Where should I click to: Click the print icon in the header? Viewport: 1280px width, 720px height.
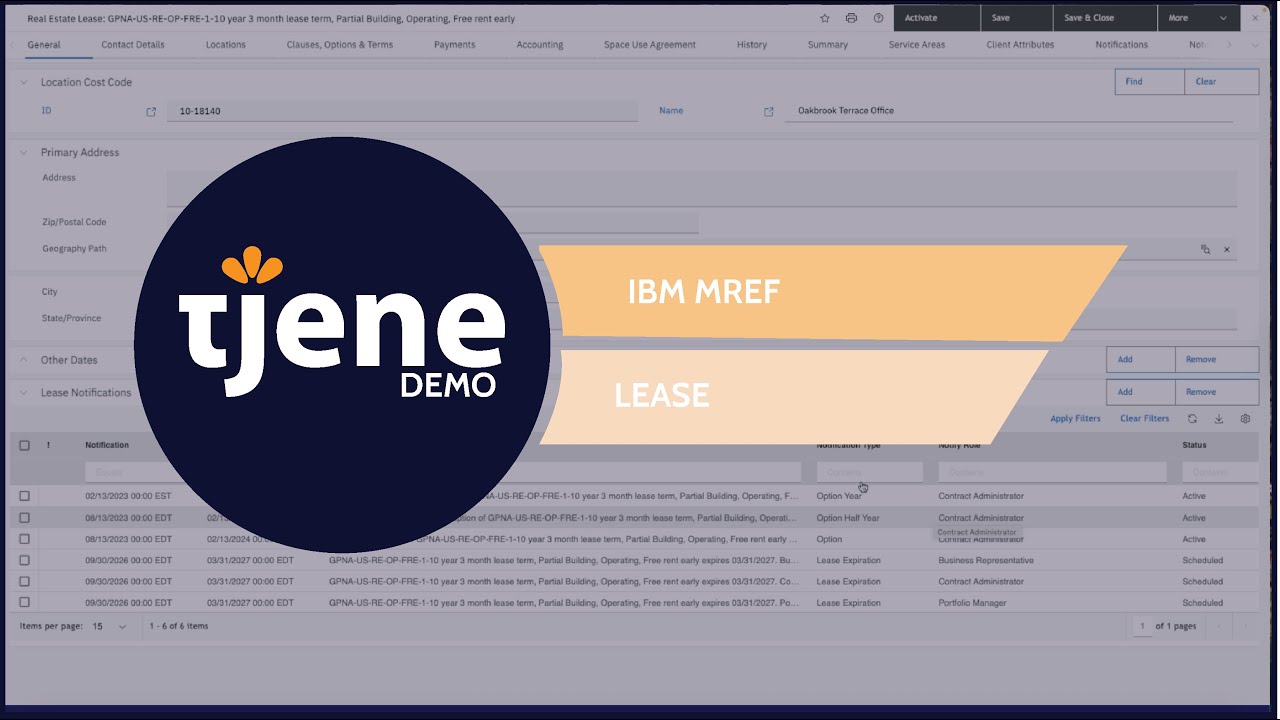(851, 18)
